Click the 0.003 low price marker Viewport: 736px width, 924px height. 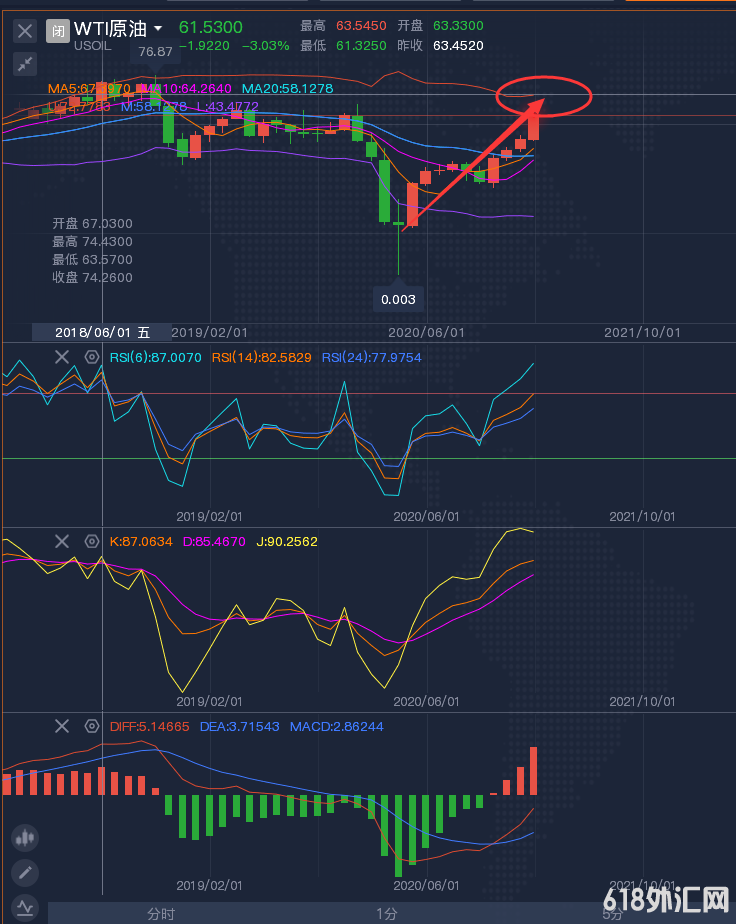click(x=398, y=299)
